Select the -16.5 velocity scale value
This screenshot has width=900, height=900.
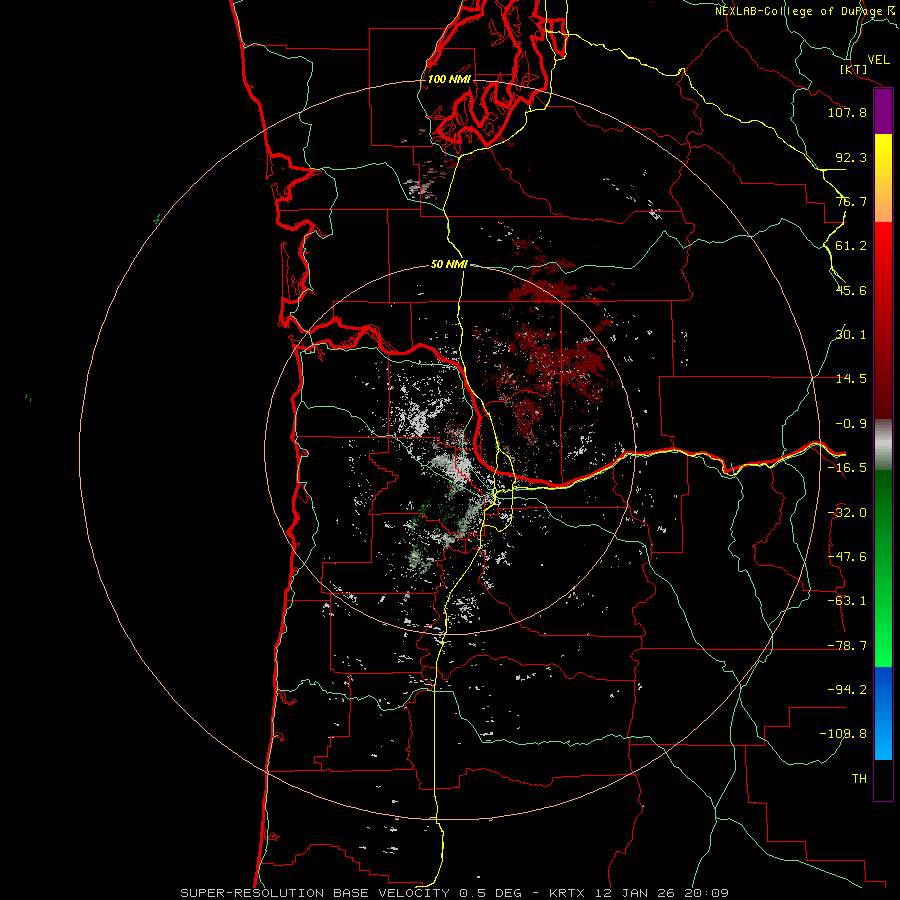click(847, 468)
